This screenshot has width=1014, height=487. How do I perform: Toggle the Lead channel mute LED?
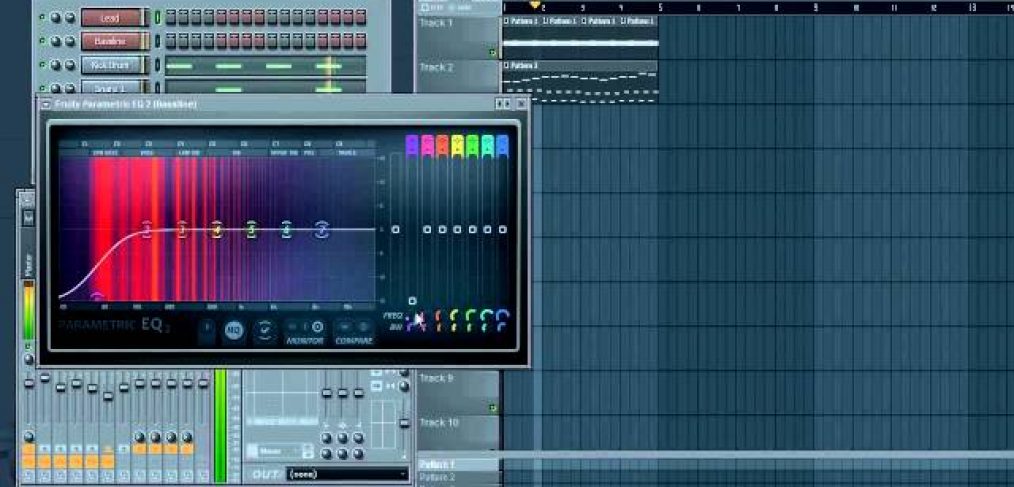[42, 17]
